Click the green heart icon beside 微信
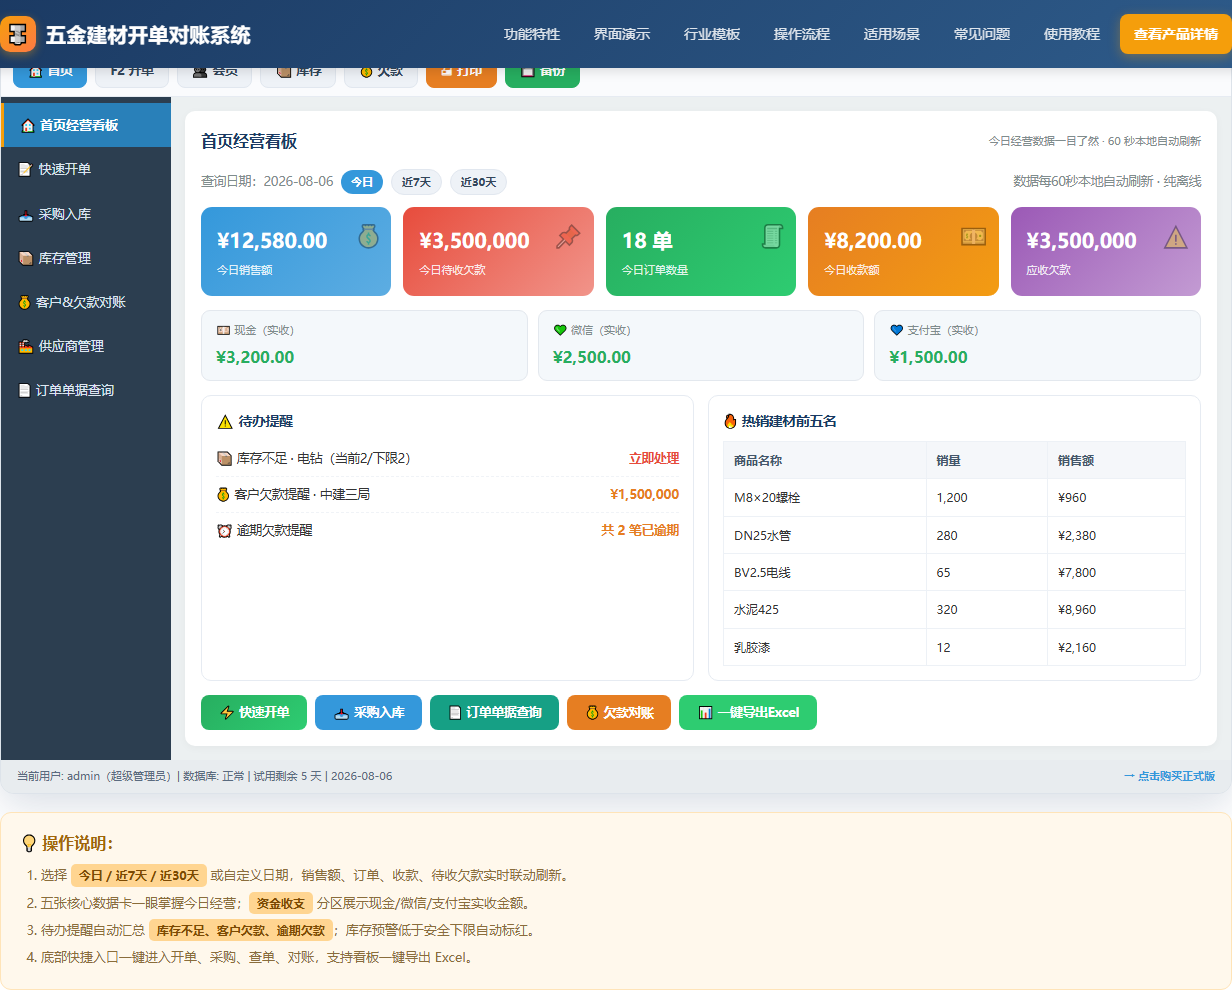This screenshot has width=1232, height=991. tap(560, 330)
